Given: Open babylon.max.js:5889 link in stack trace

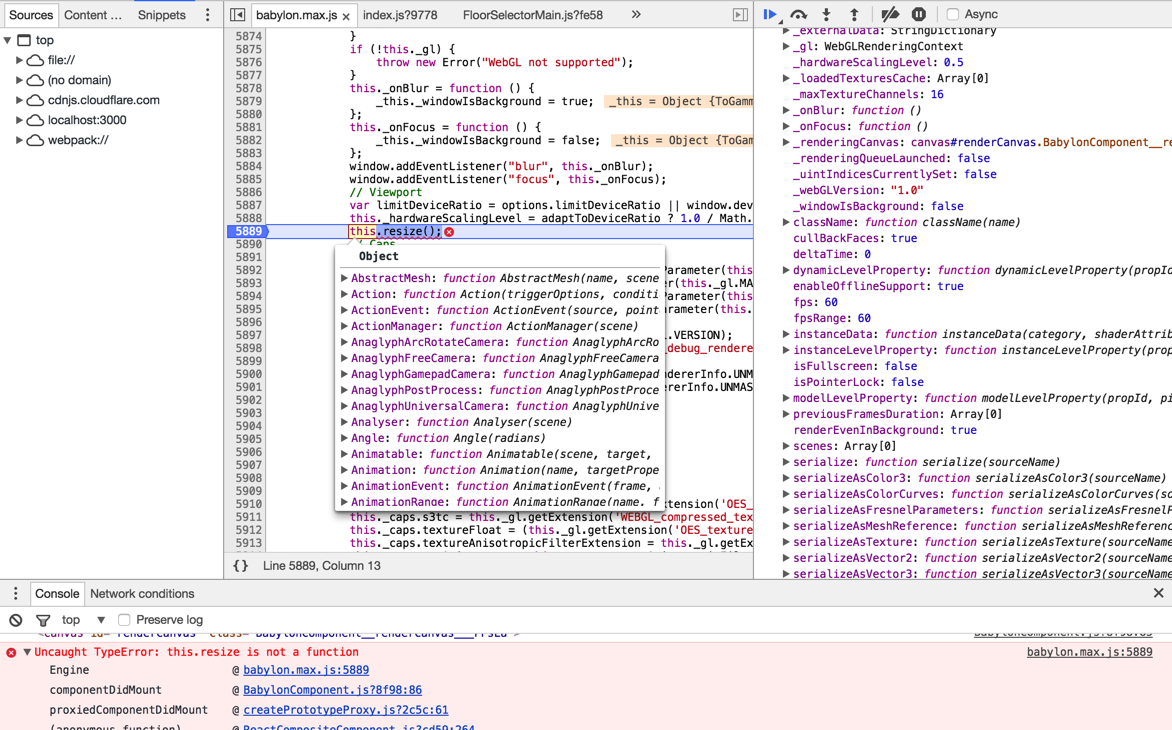Looking at the screenshot, I should coord(306,670).
